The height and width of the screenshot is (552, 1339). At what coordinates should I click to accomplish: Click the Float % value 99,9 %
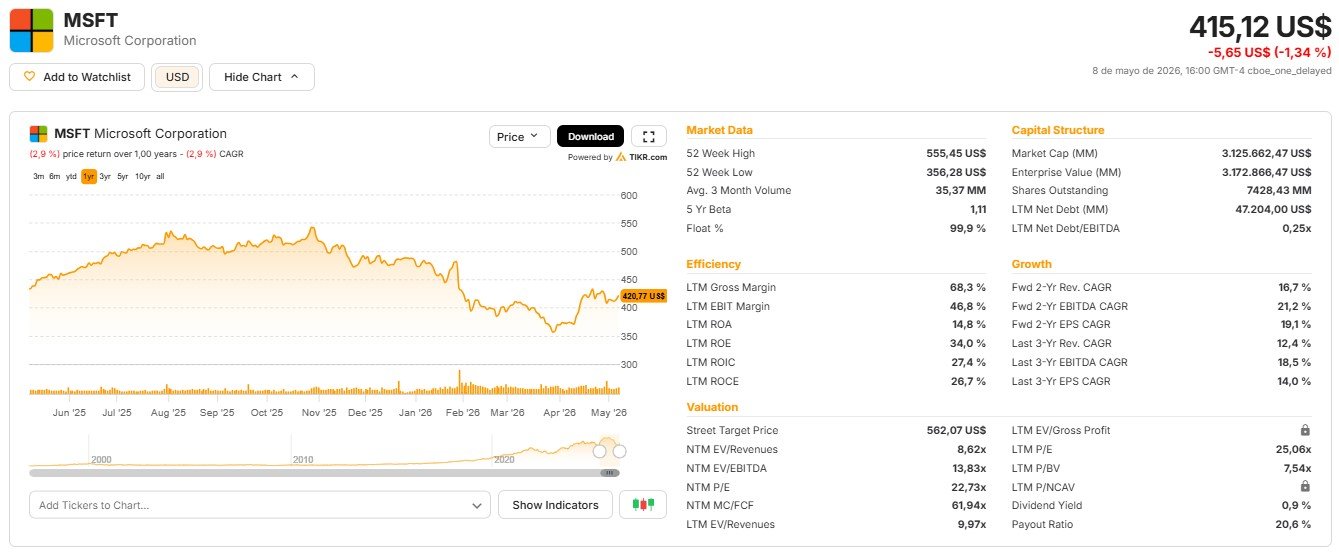click(x=967, y=228)
